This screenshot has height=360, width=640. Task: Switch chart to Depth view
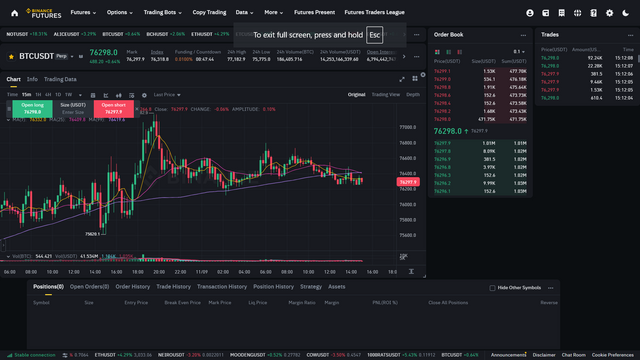tap(413, 95)
